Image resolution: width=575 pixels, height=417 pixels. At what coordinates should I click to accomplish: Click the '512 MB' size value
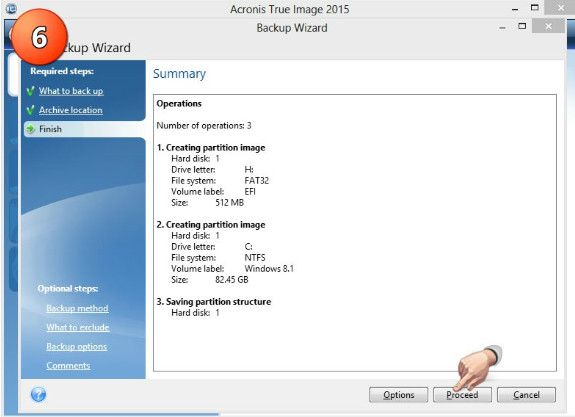[230, 202]
